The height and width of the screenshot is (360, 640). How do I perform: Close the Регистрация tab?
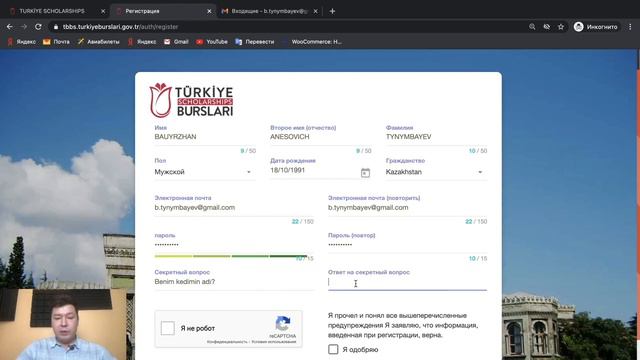pyautogui.click(x=209, y=11)
